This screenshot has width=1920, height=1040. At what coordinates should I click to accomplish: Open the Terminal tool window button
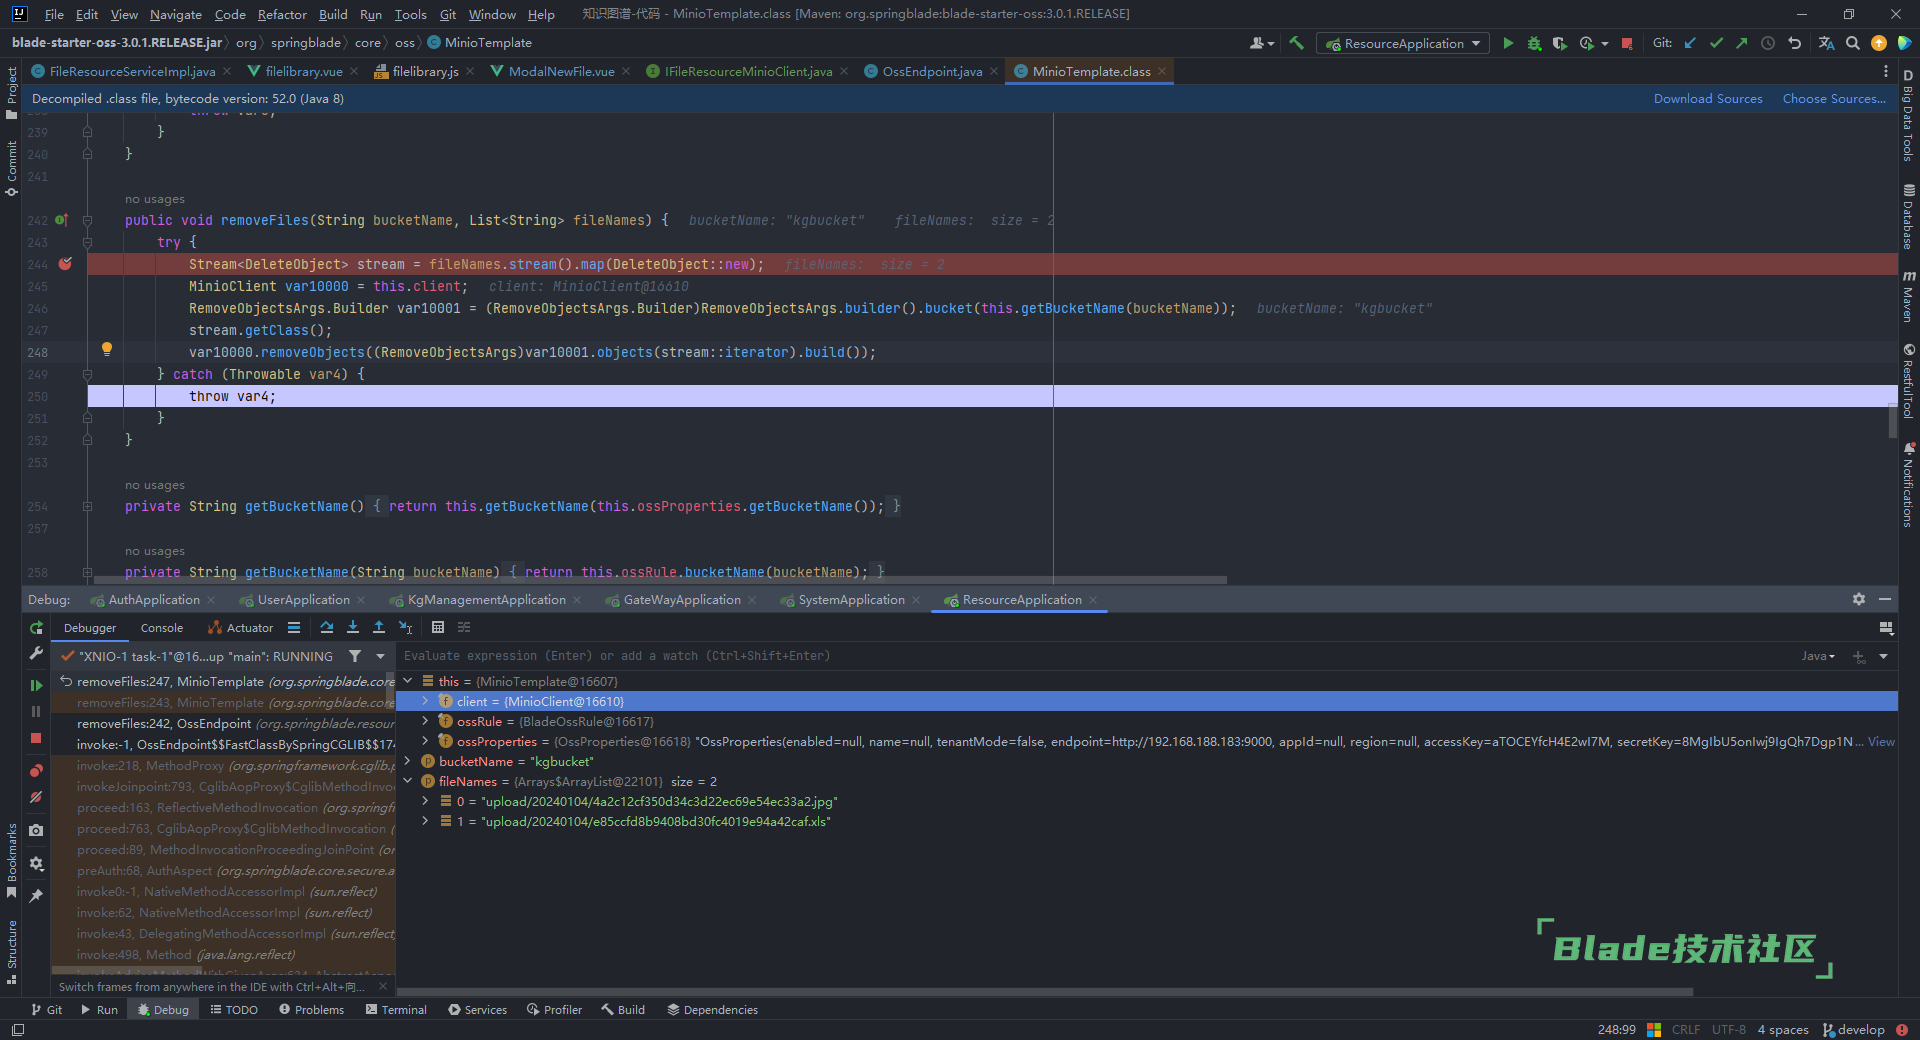[396, 1009]
